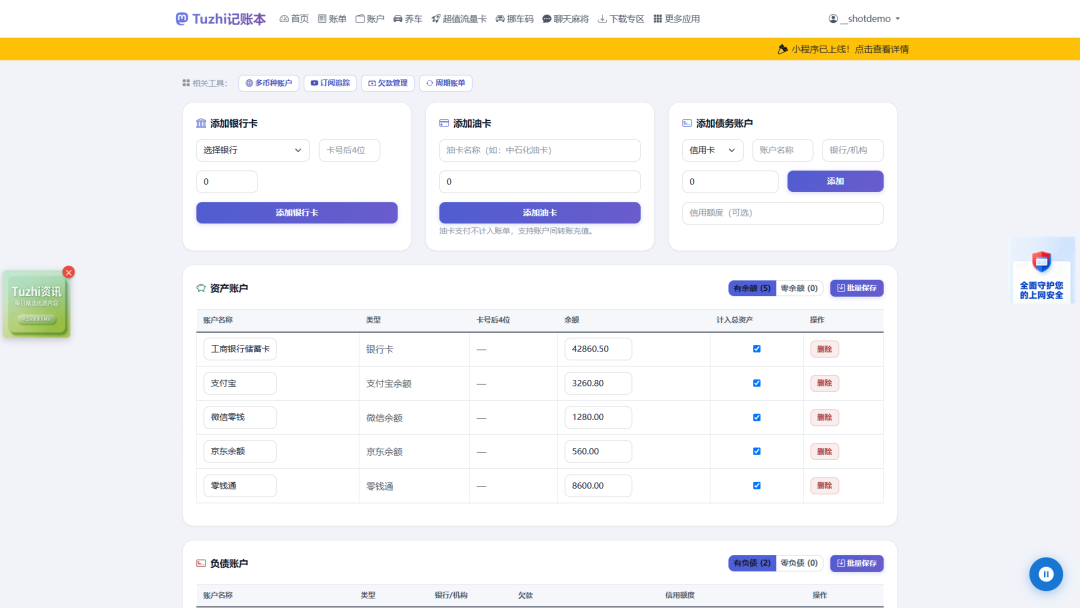Toggle 计入总资产 checkbox for 微信零钱
Screen dimensions: 1080x608
(x=757, y=417)
